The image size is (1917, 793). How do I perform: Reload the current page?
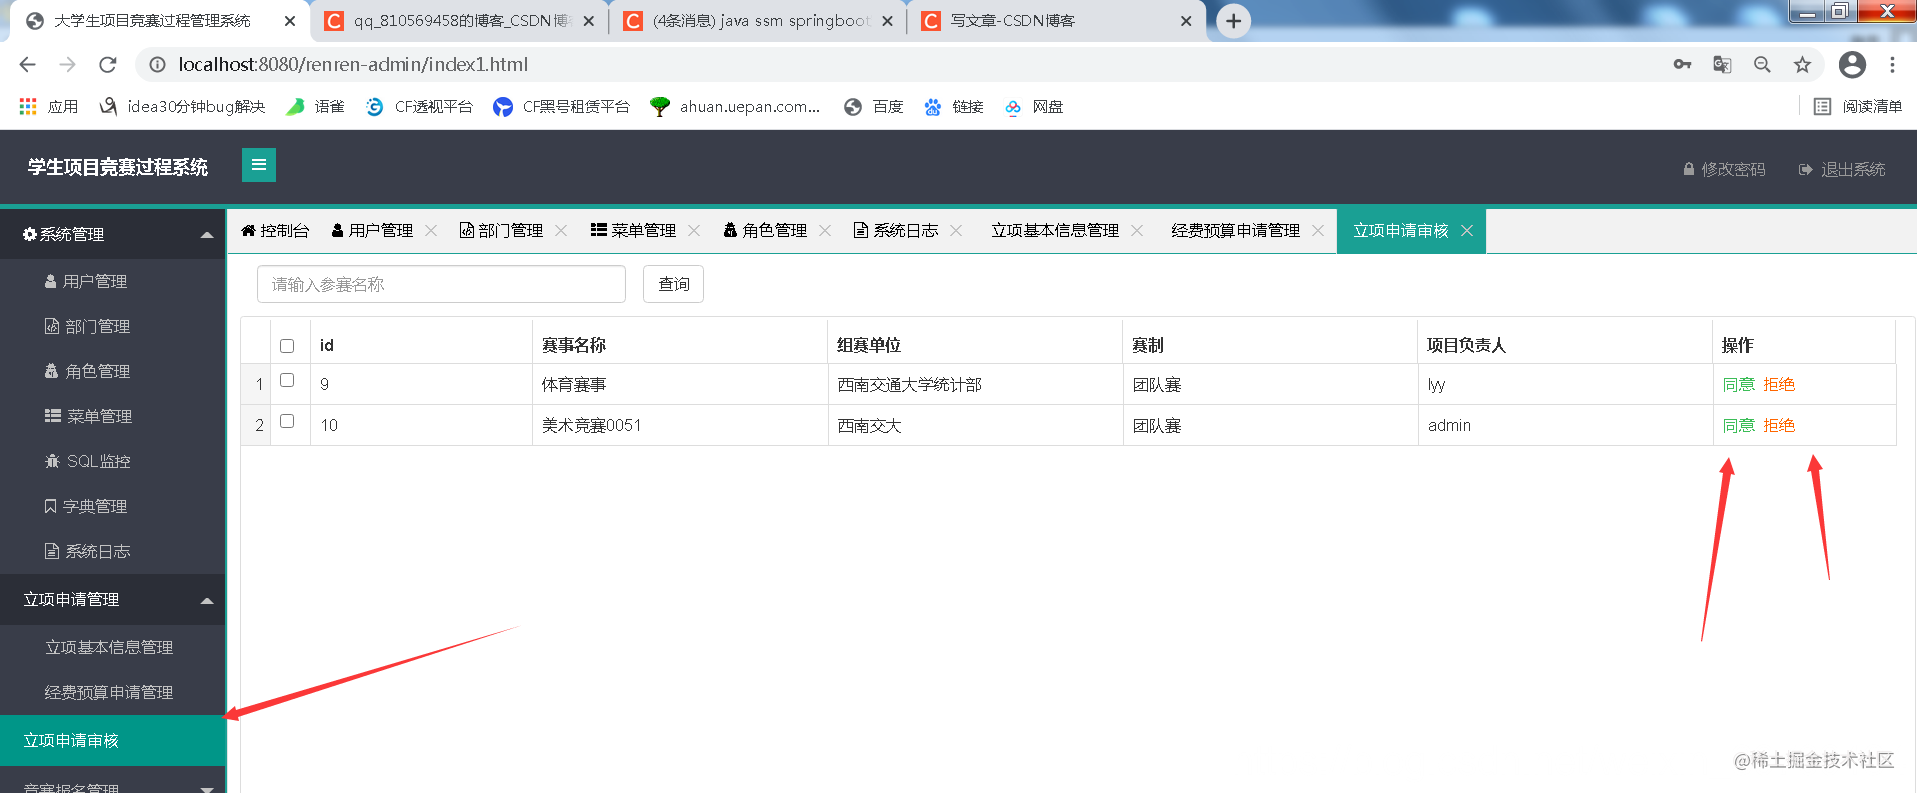108,64
